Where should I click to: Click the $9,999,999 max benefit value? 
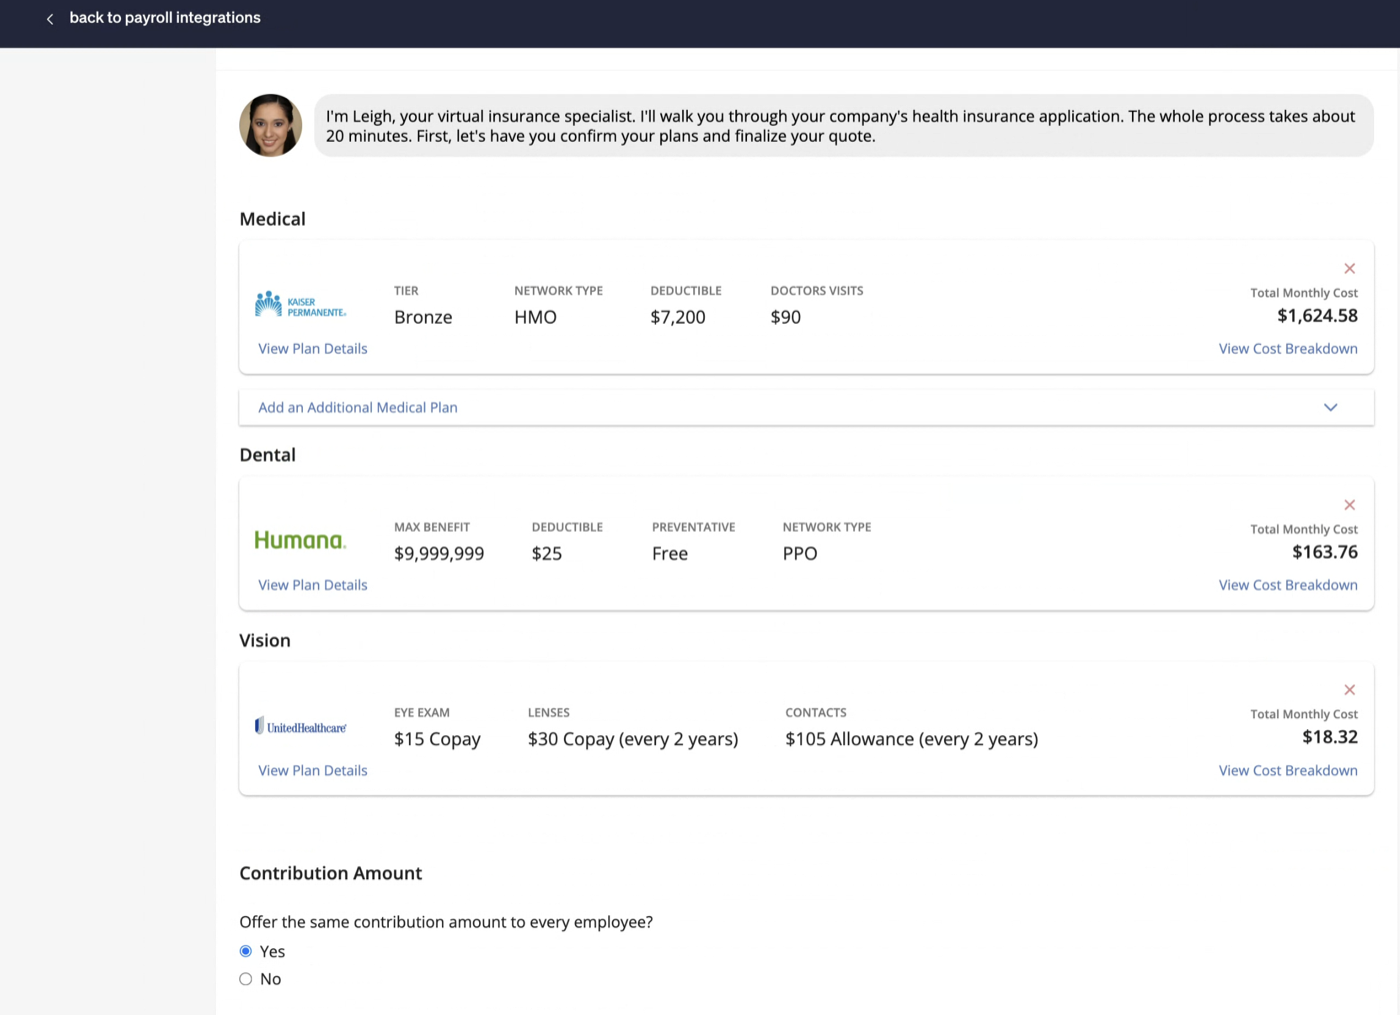[x=439, y=554]
